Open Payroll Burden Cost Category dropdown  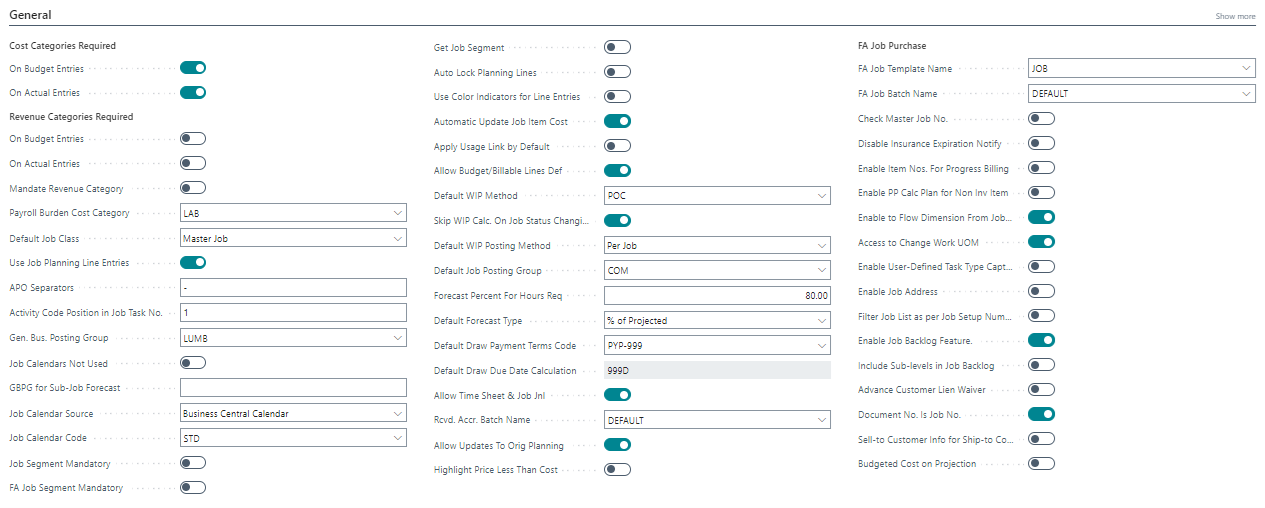tap(397, 213)
